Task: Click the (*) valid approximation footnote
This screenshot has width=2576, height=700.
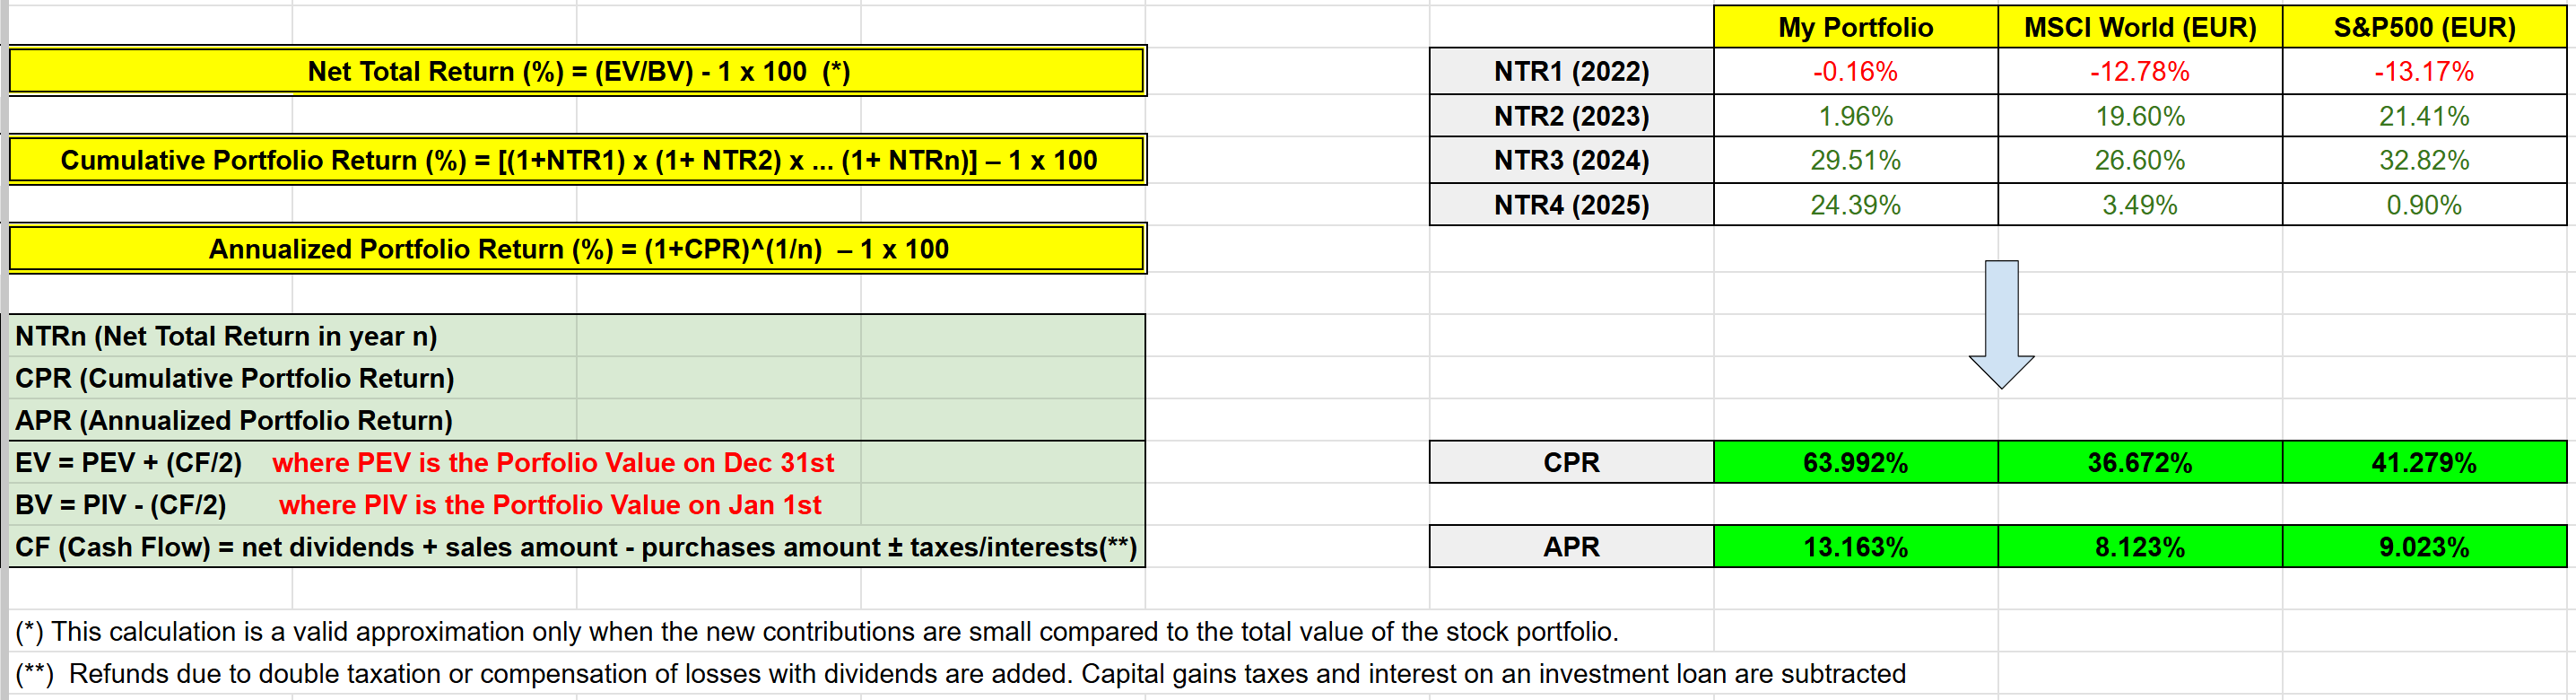Action: pos(816,632)
